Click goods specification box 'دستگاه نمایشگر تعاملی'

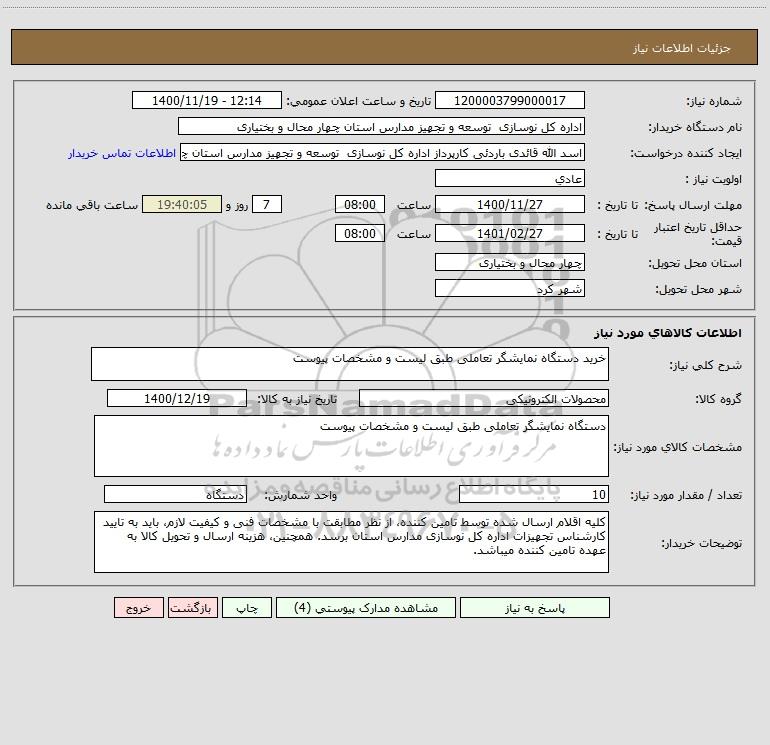tap(351, 446)
